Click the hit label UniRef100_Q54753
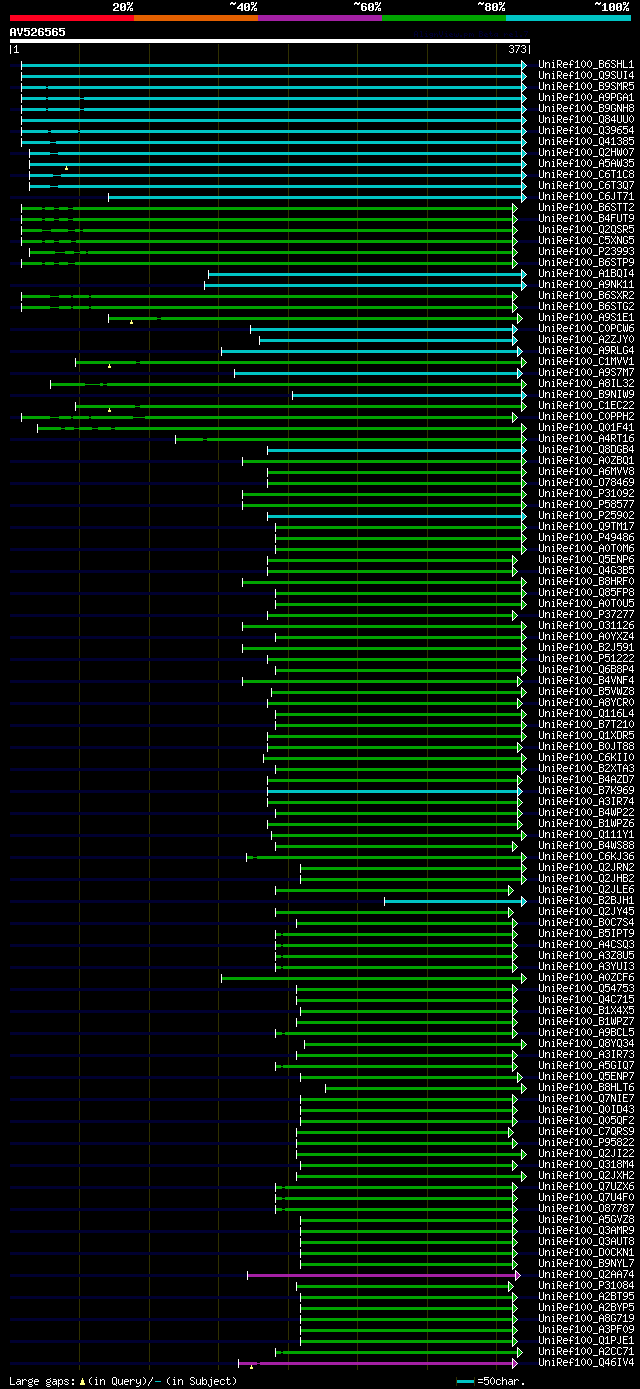Screen dimensions: 640x1389 pyautogui.click(x=586, y=989)
